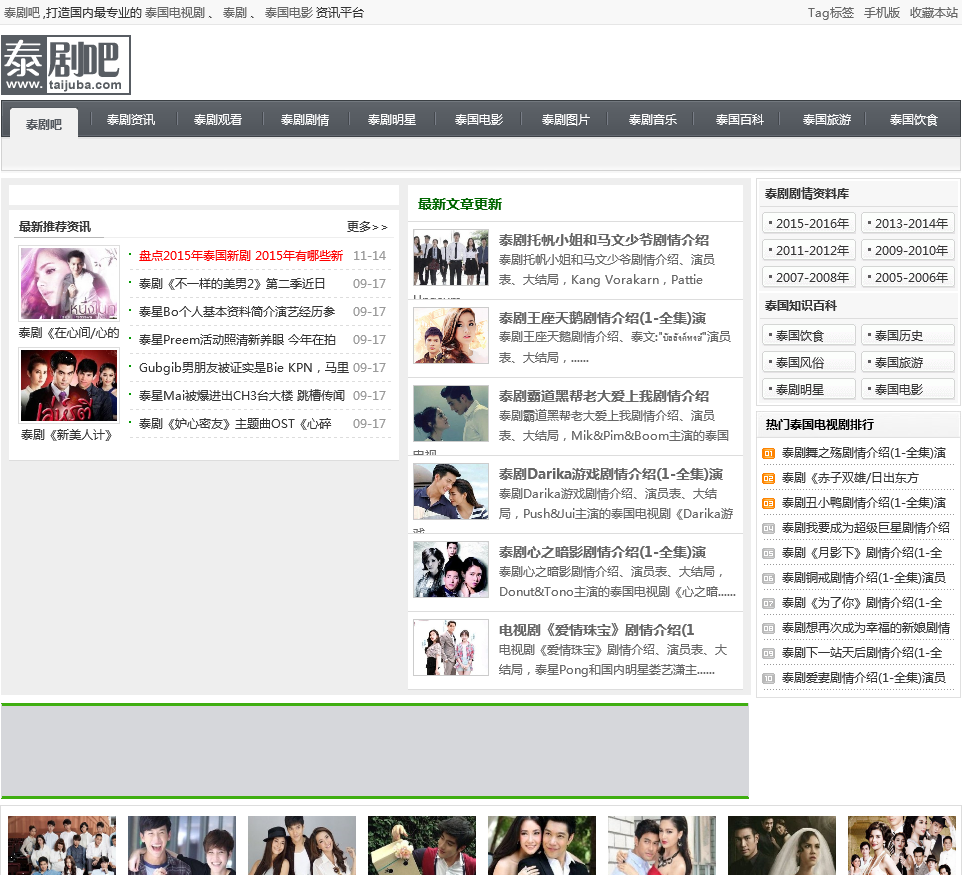The width and height of the screenshot is (962, 875).
Task: Click thumbnail for 爱情珠宝 article
Action: [x=451, y=647]
